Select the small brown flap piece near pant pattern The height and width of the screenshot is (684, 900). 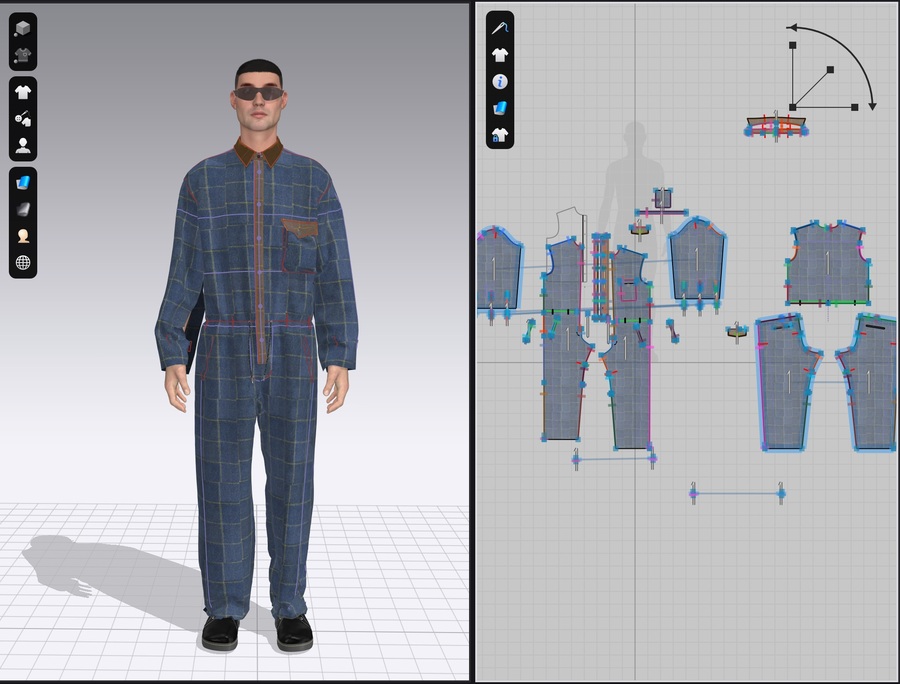click(737, 332)
